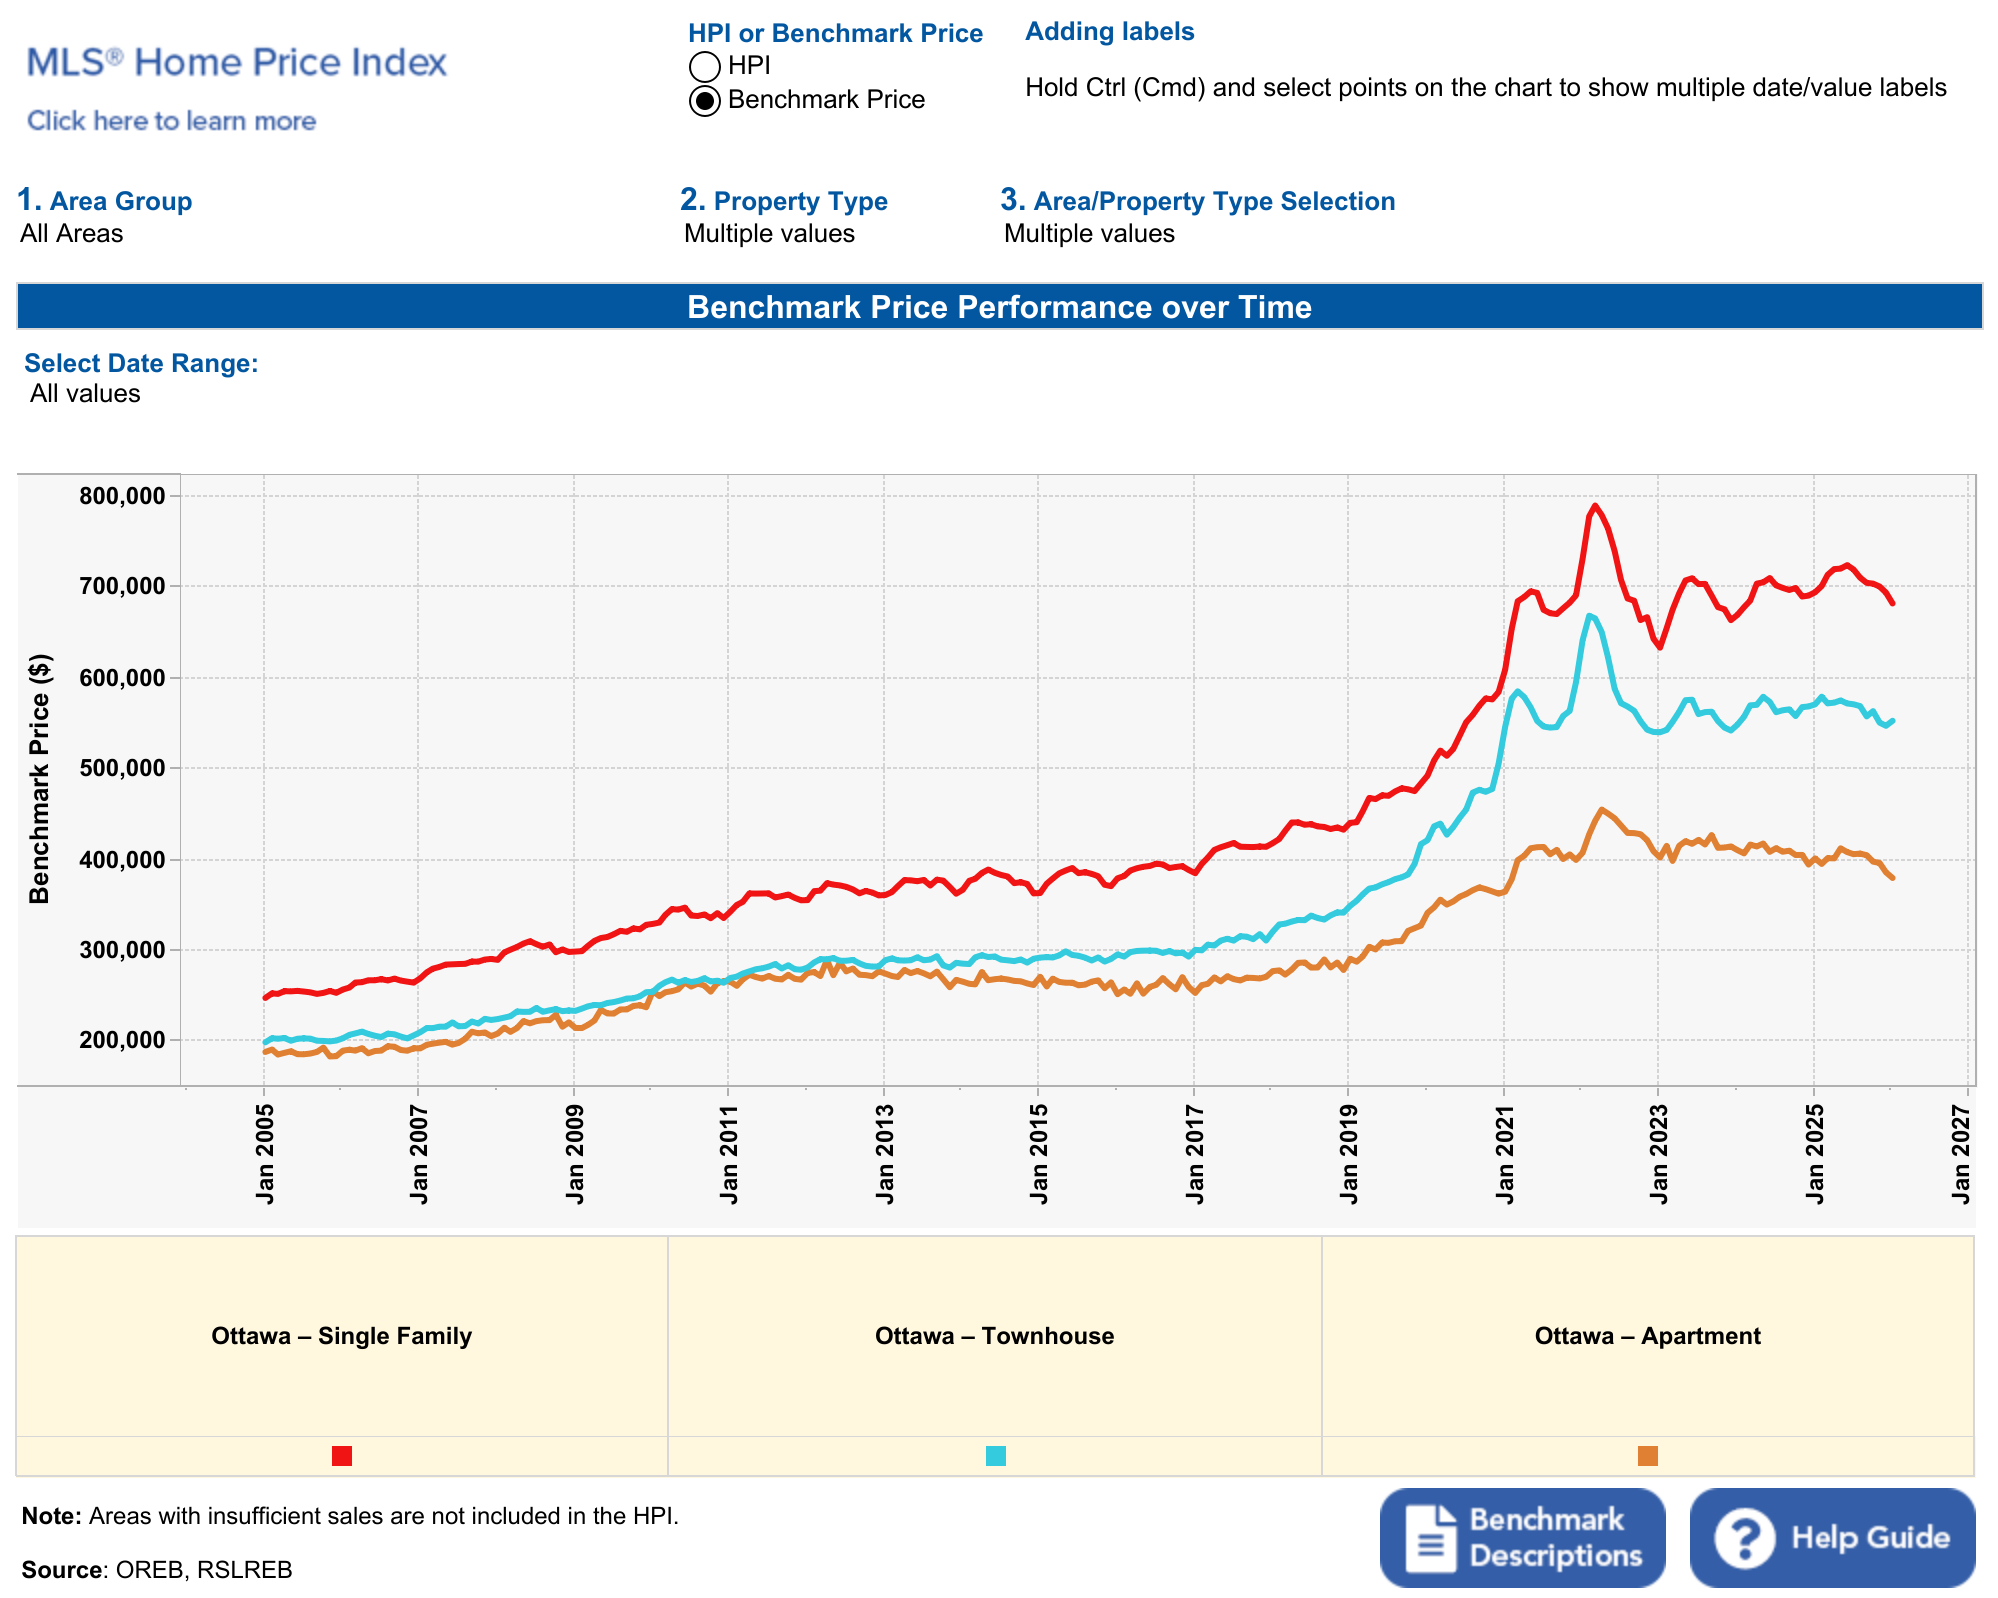Click the red Single Family legend swatch
Image resolution: width=1998 pixels, height=1598 pixels.
click(342, 1455)
